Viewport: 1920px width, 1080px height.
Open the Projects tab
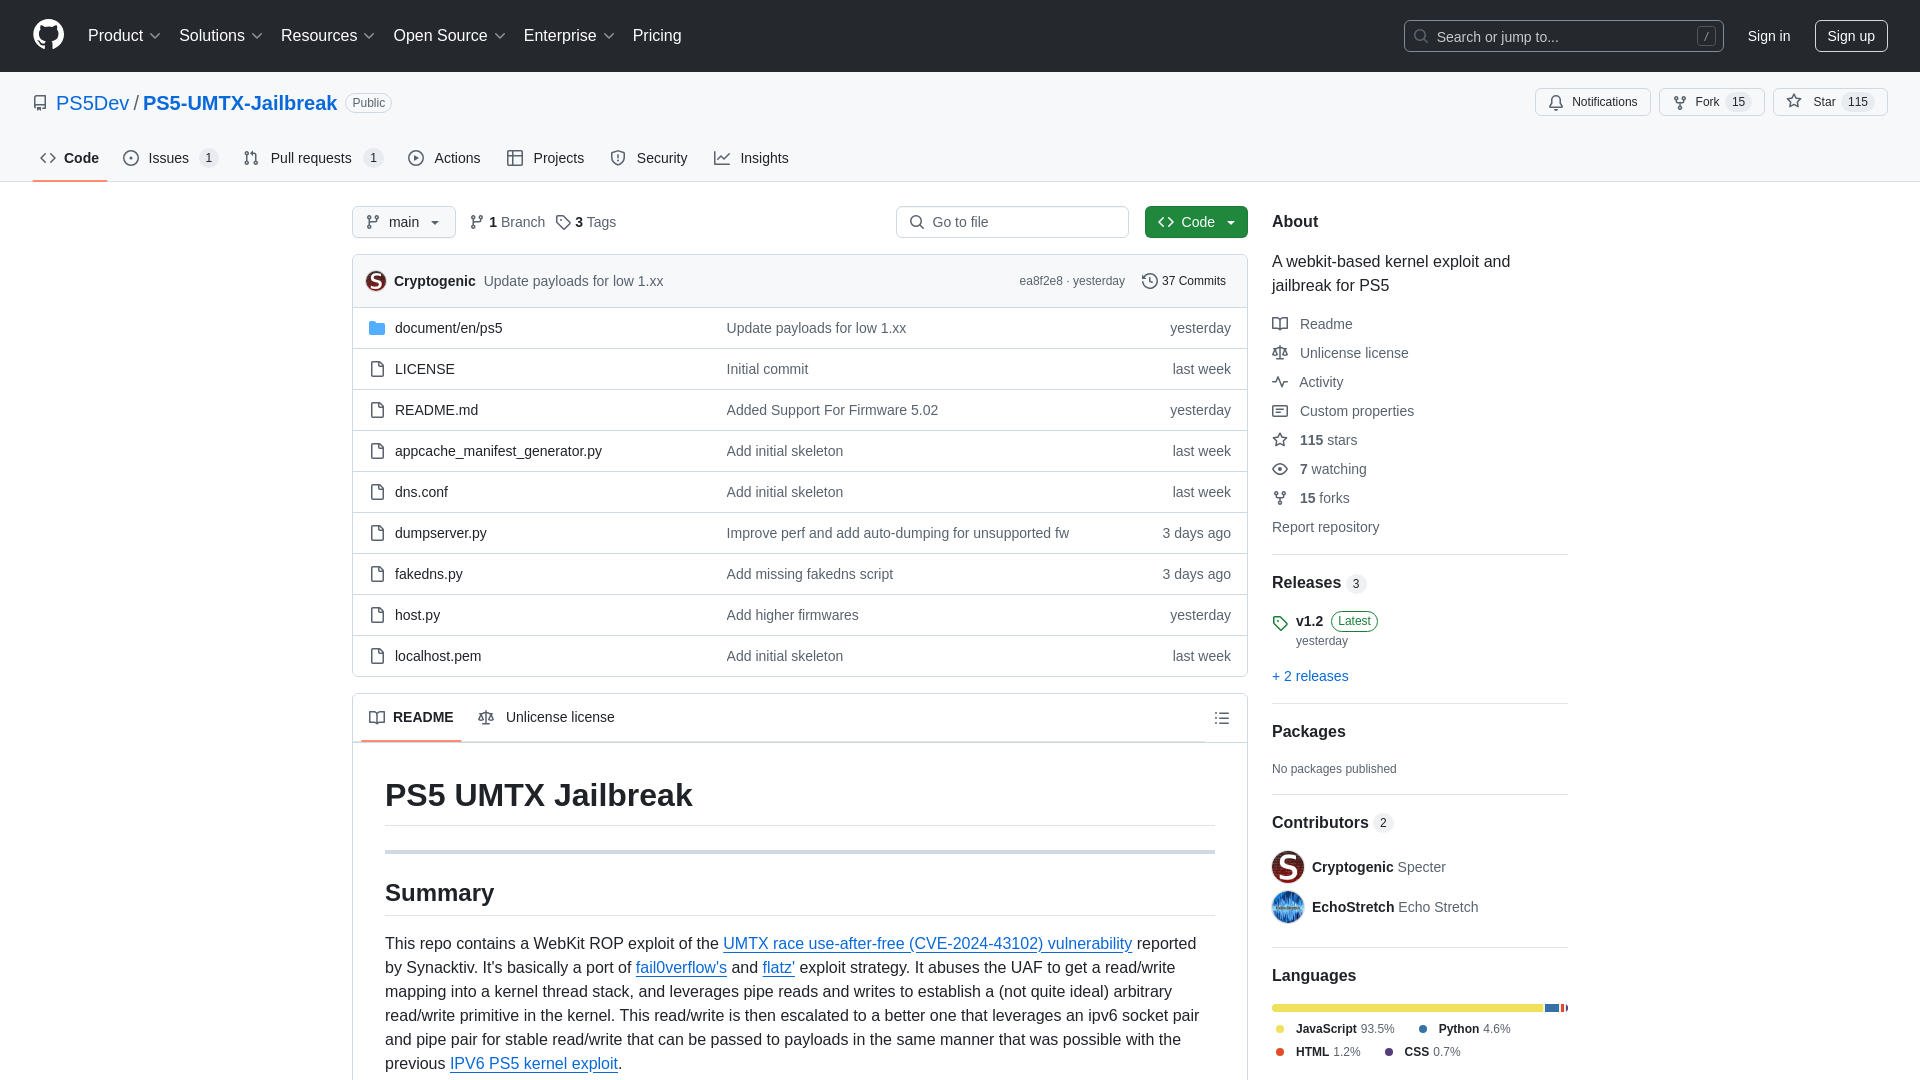545,158
